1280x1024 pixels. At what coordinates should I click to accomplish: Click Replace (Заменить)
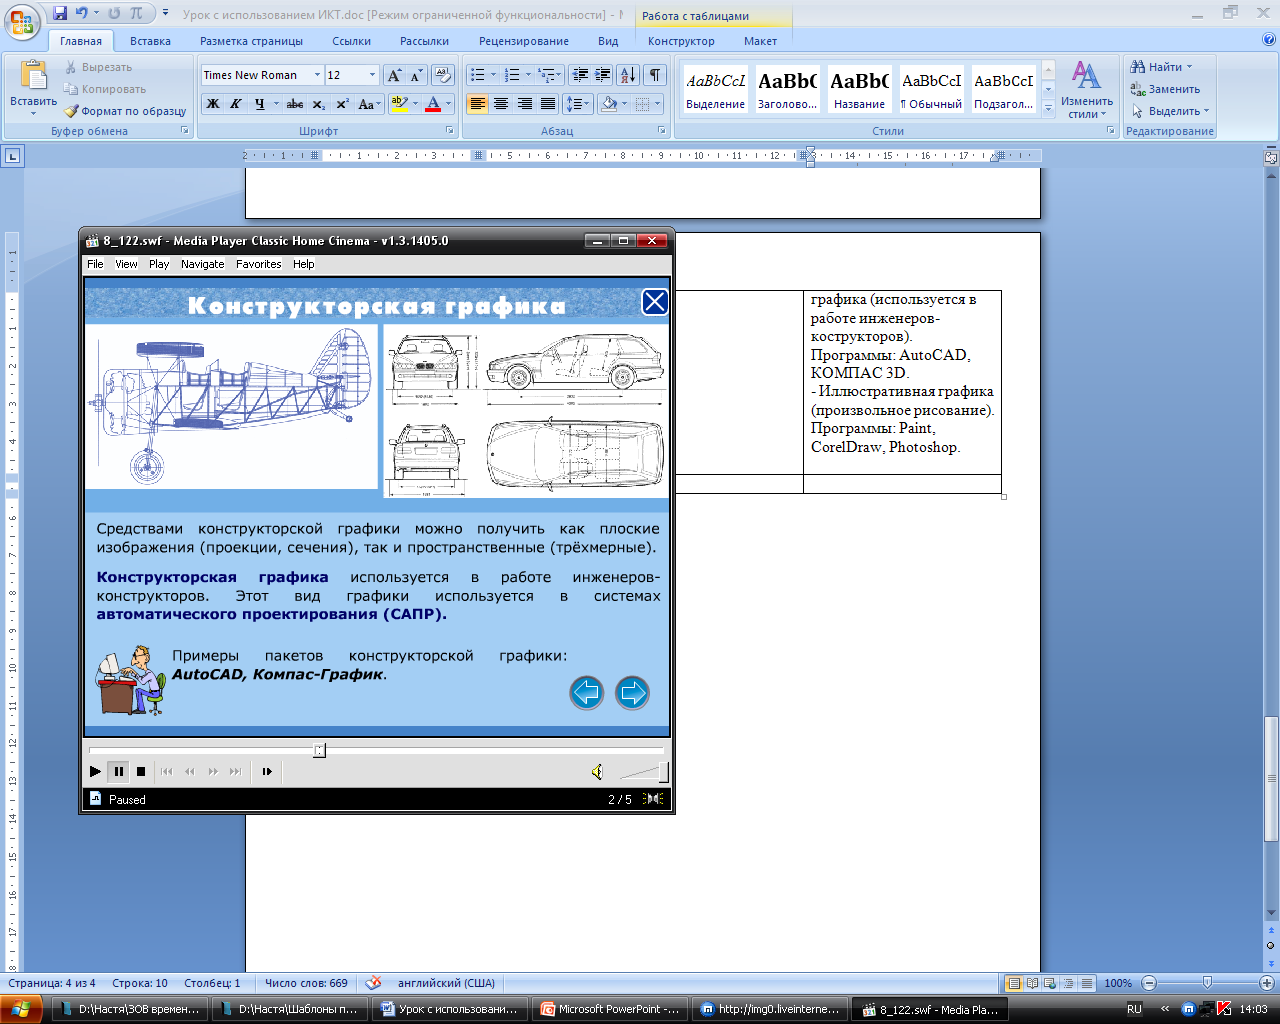point(1165,89)
